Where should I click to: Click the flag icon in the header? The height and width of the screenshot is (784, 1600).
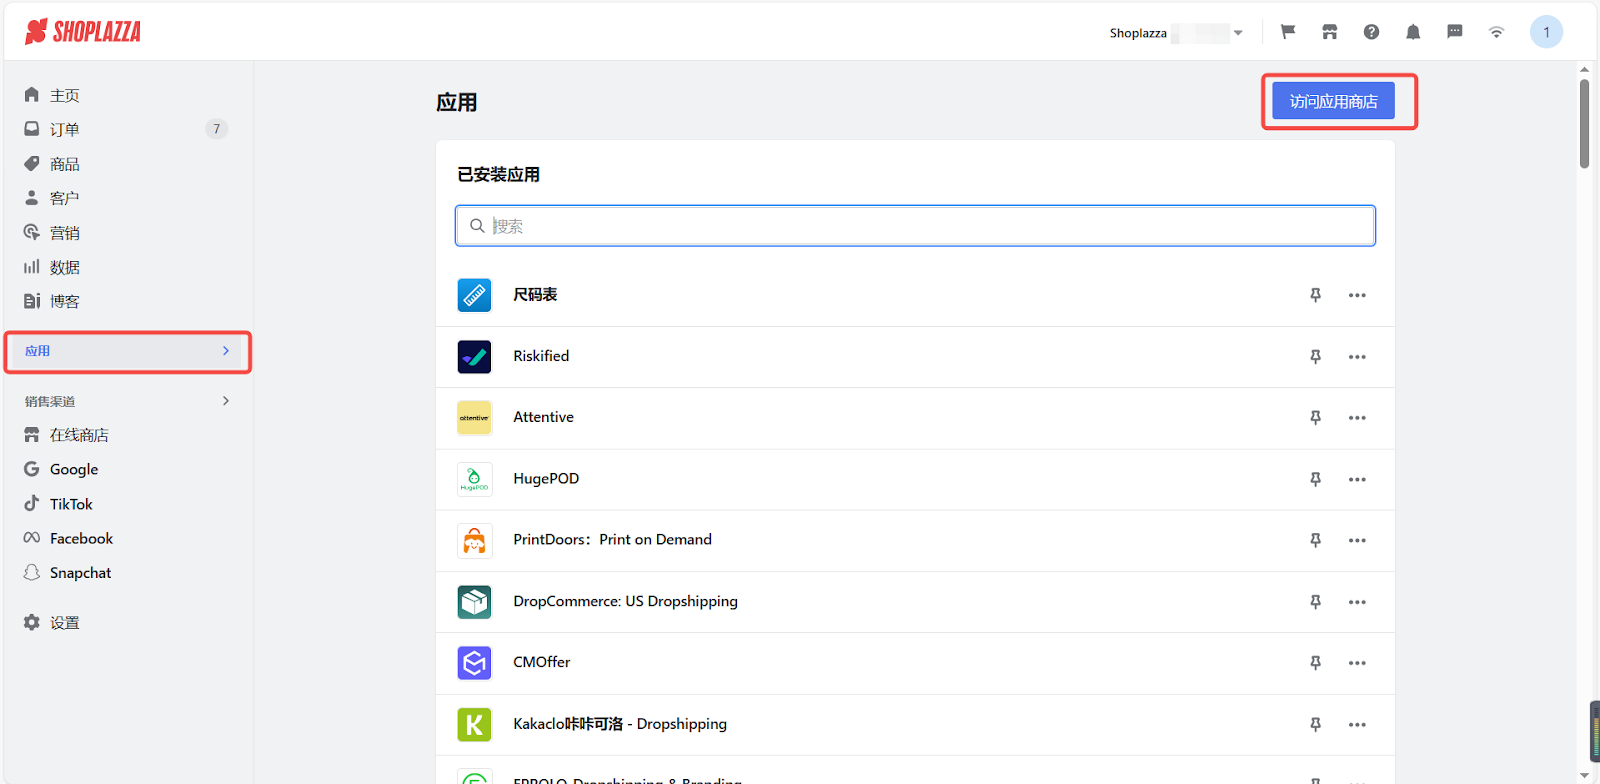point(1288,32)
